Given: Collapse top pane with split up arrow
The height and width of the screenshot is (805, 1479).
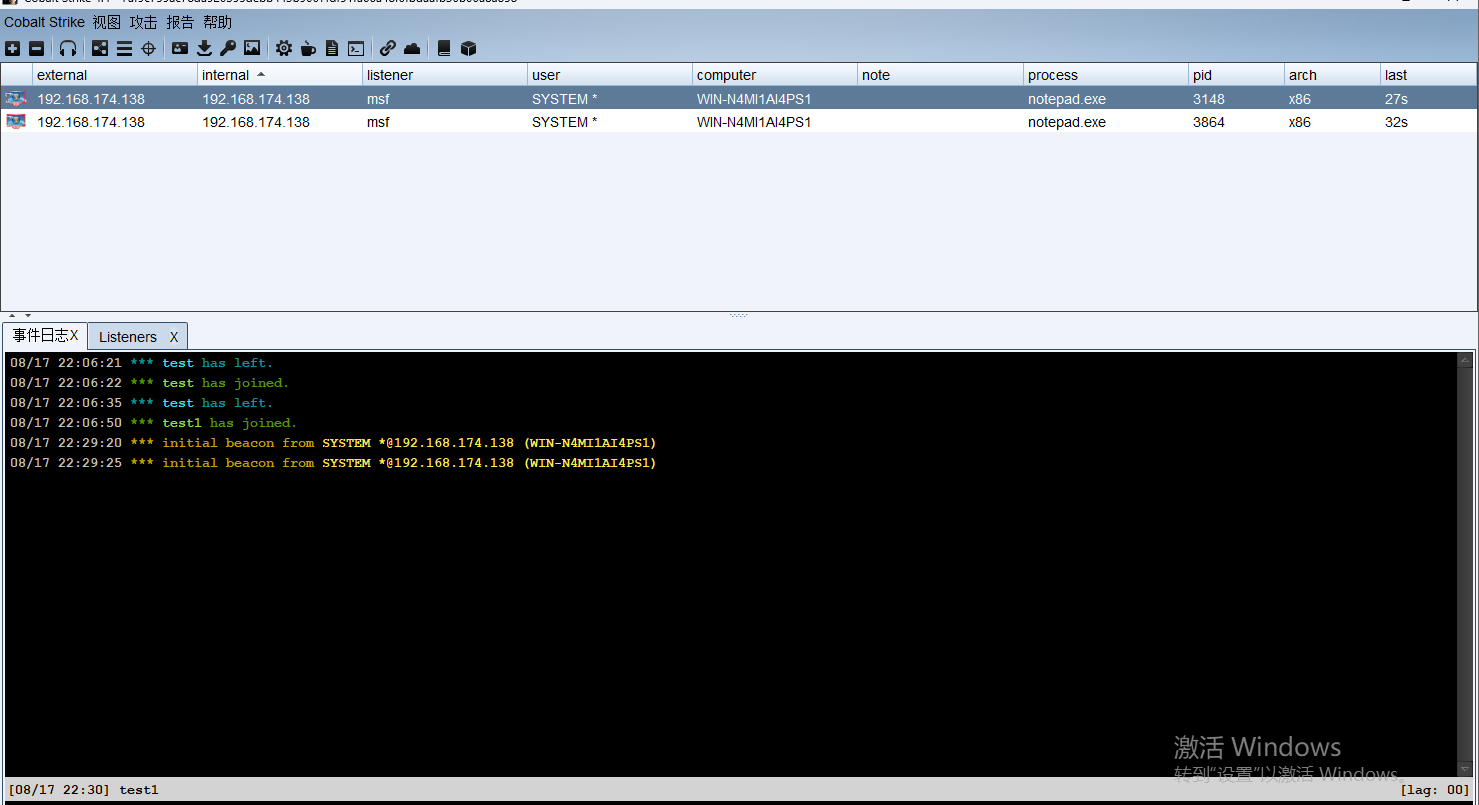Looking at the screenshot, I should [12, 316].
